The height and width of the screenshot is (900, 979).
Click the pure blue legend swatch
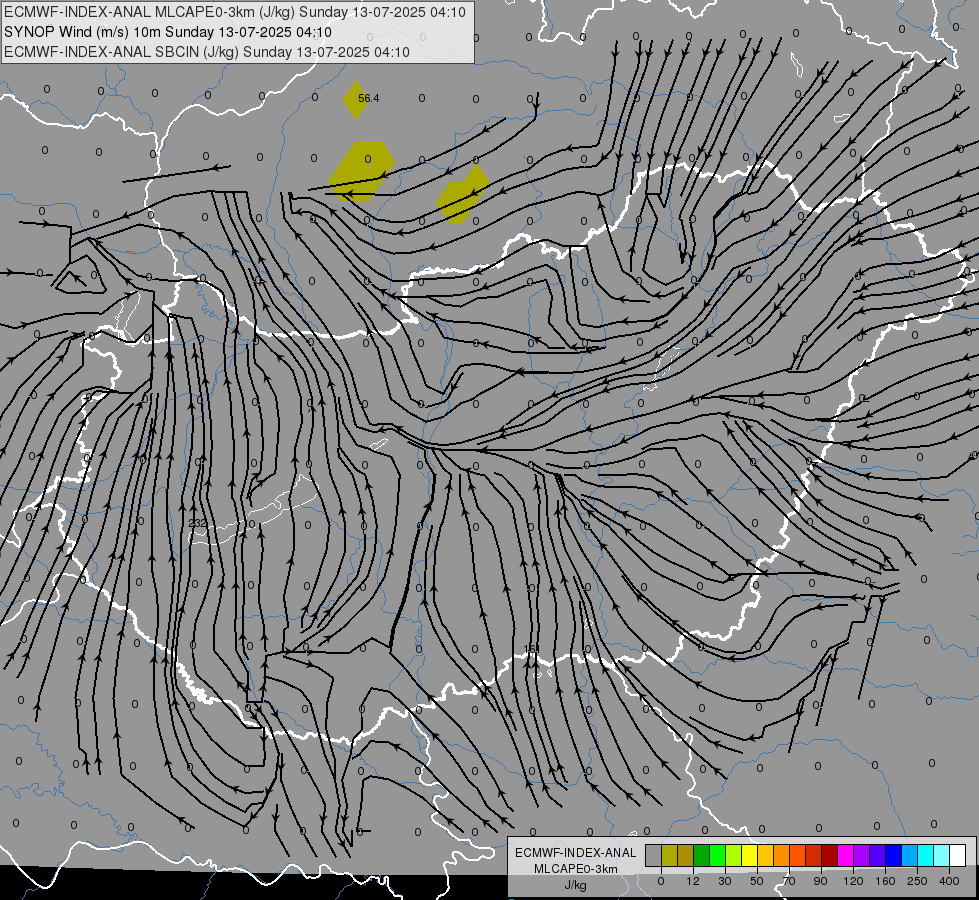(893, 855)
